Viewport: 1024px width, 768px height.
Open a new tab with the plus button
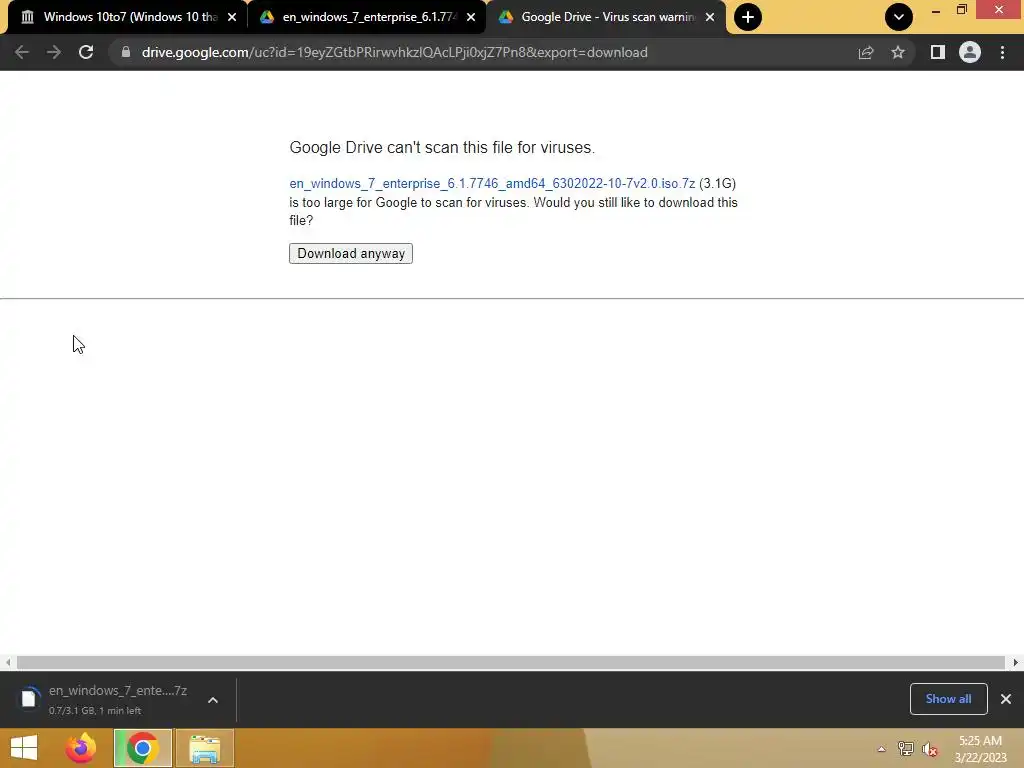coord(748,17)
